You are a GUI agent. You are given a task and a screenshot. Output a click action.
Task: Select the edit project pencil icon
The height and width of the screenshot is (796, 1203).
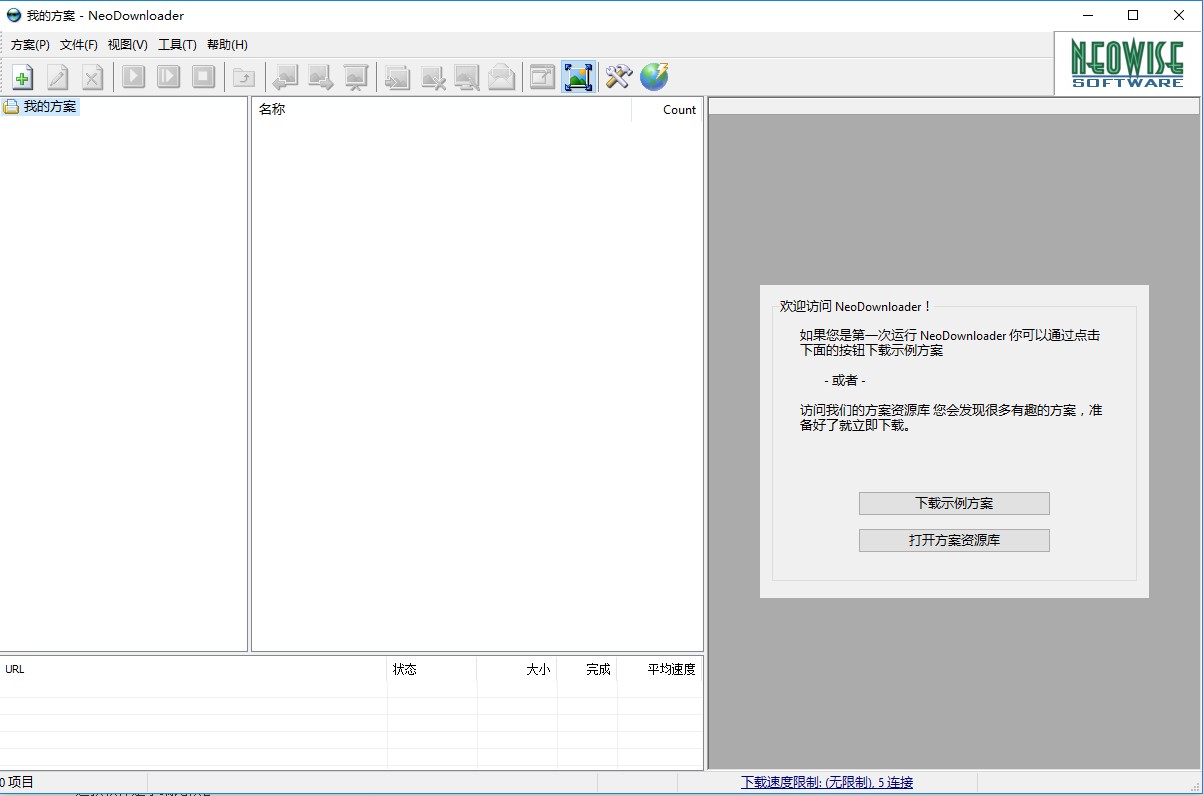(x=57, y=76)
